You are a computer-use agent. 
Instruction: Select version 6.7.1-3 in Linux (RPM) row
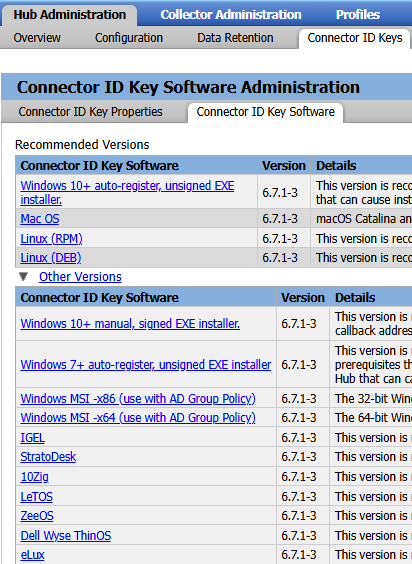[280, 238]
